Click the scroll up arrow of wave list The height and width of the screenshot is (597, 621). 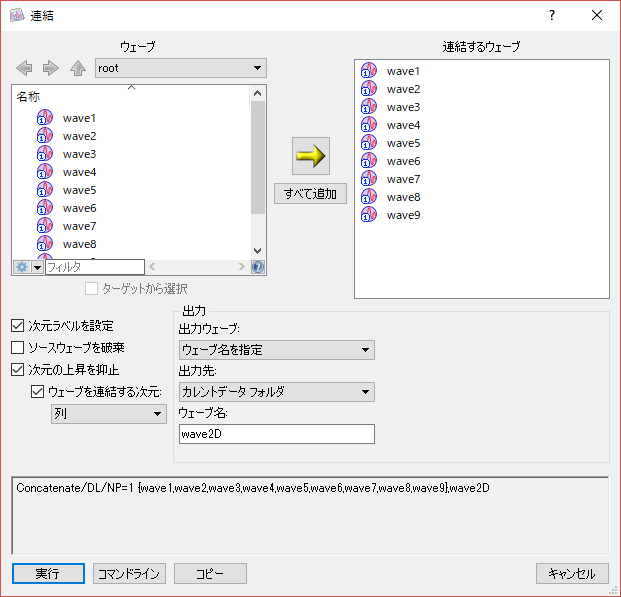(258, 93)
